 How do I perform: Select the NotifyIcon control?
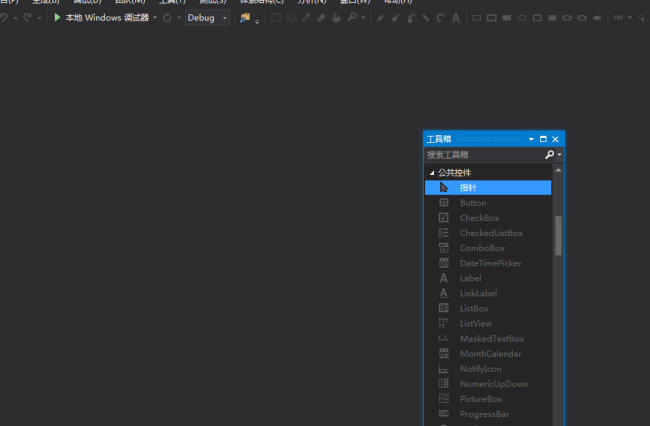click(x=480, y=369)
